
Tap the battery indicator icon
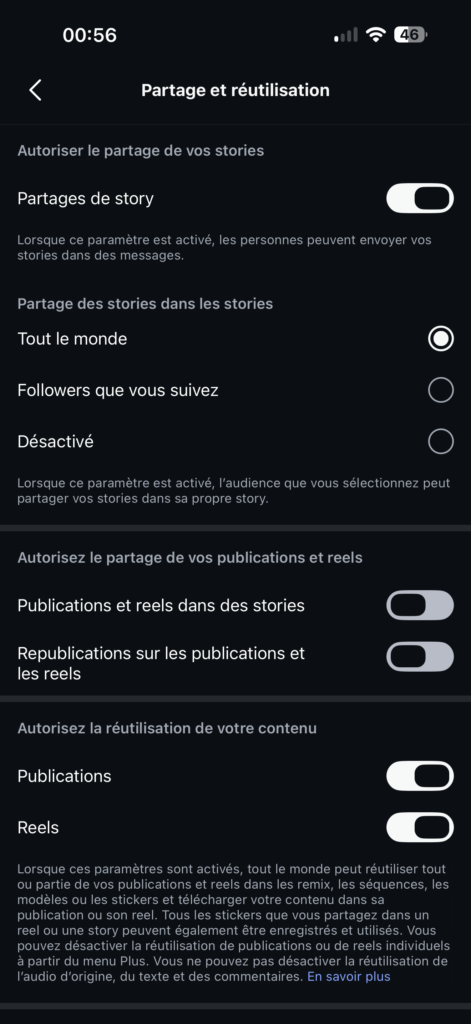pos(410,34)
